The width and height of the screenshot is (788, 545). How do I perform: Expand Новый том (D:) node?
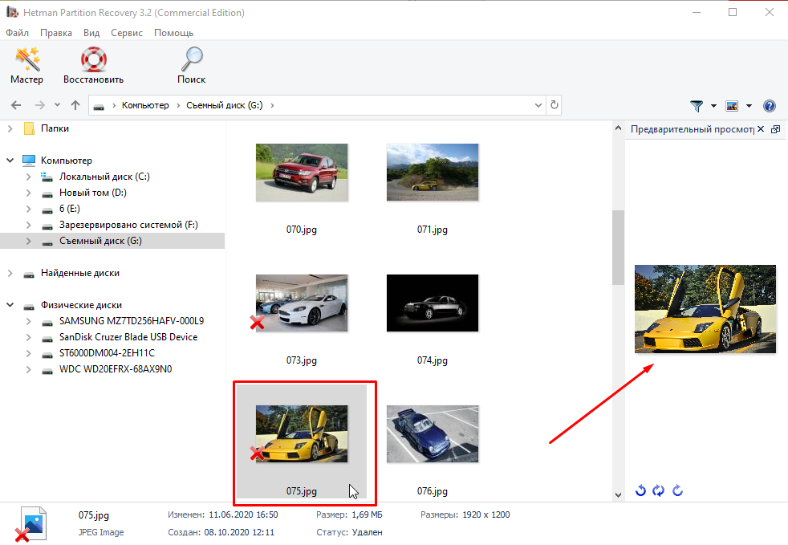28,193
